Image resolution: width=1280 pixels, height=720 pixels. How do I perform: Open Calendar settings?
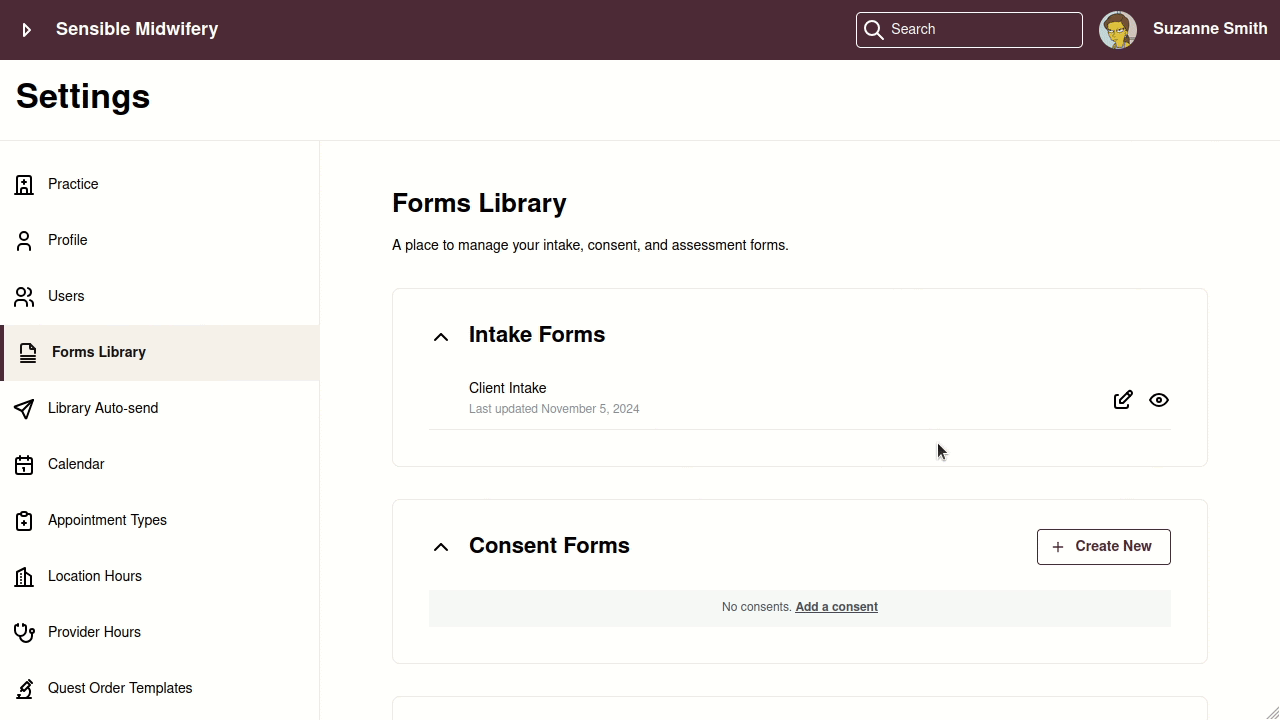[160, 465]
